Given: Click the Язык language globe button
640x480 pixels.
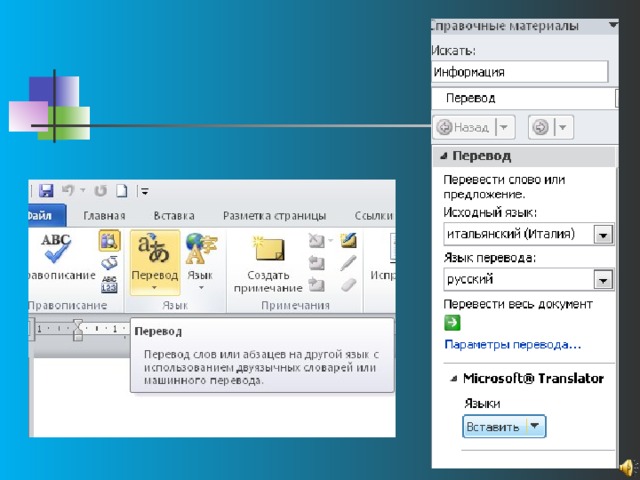Looking at the screenshot, I should pos(200,261).
